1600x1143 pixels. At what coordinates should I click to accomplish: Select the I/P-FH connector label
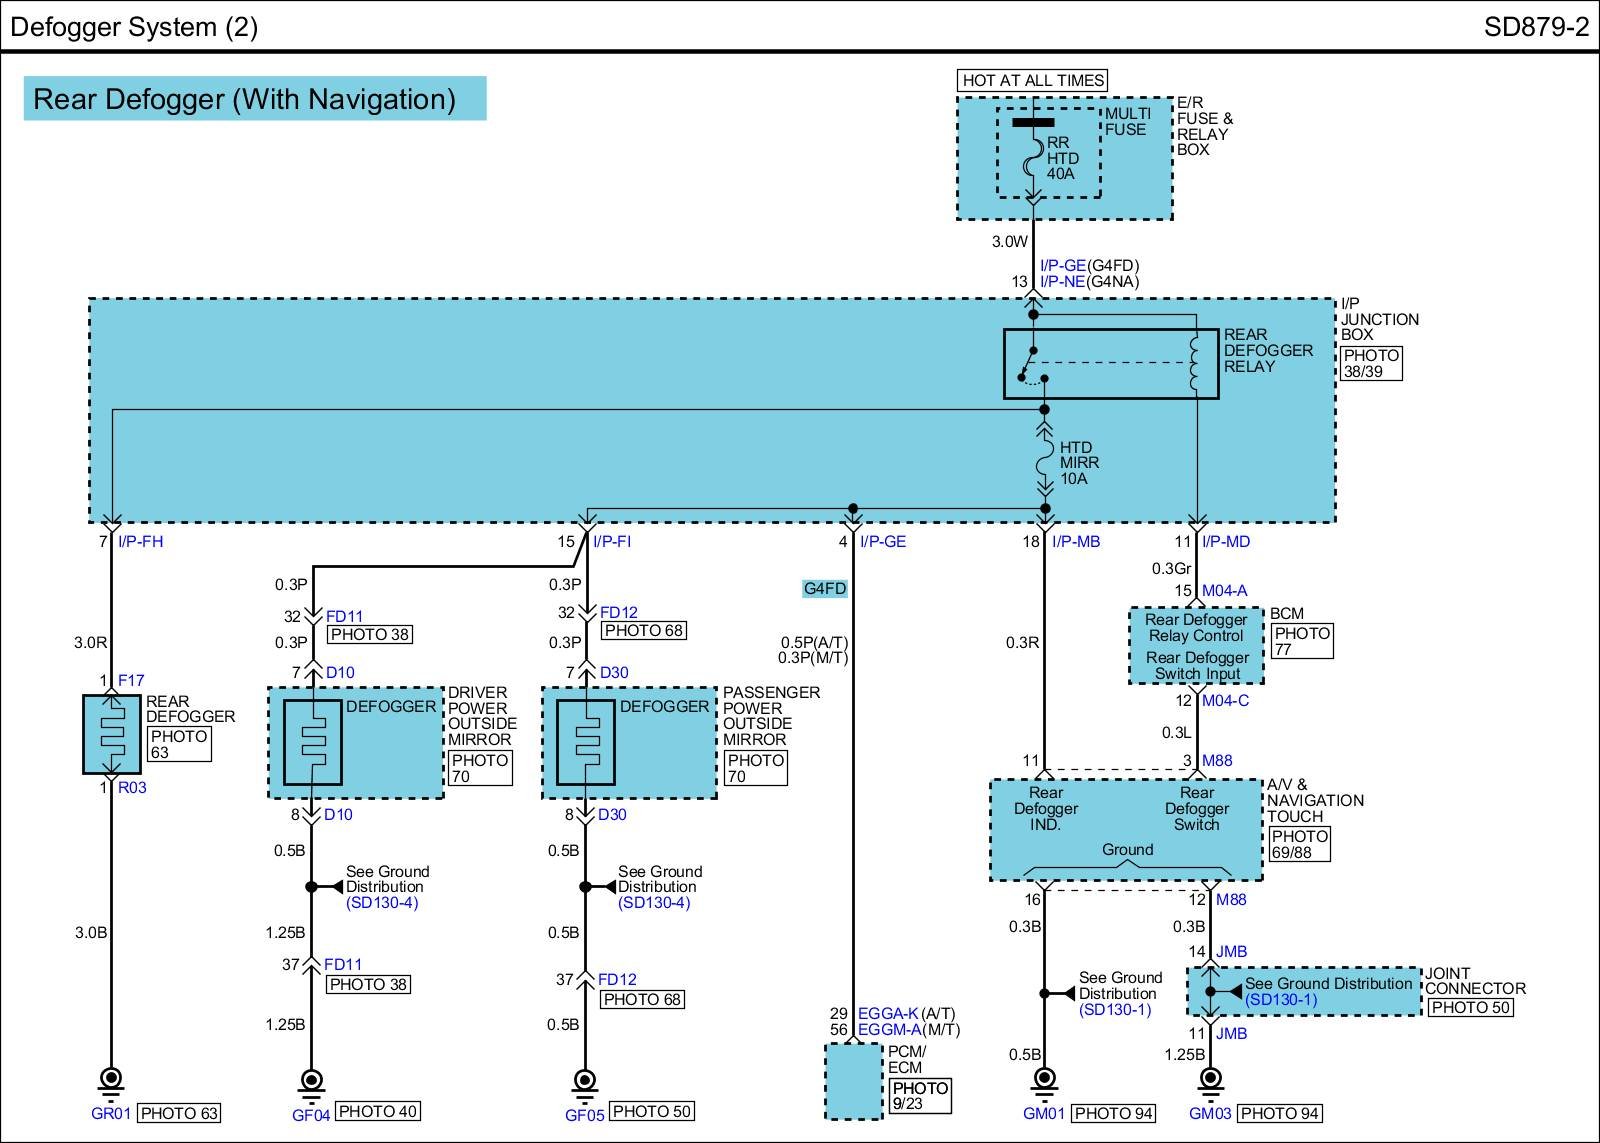[140, 542]
